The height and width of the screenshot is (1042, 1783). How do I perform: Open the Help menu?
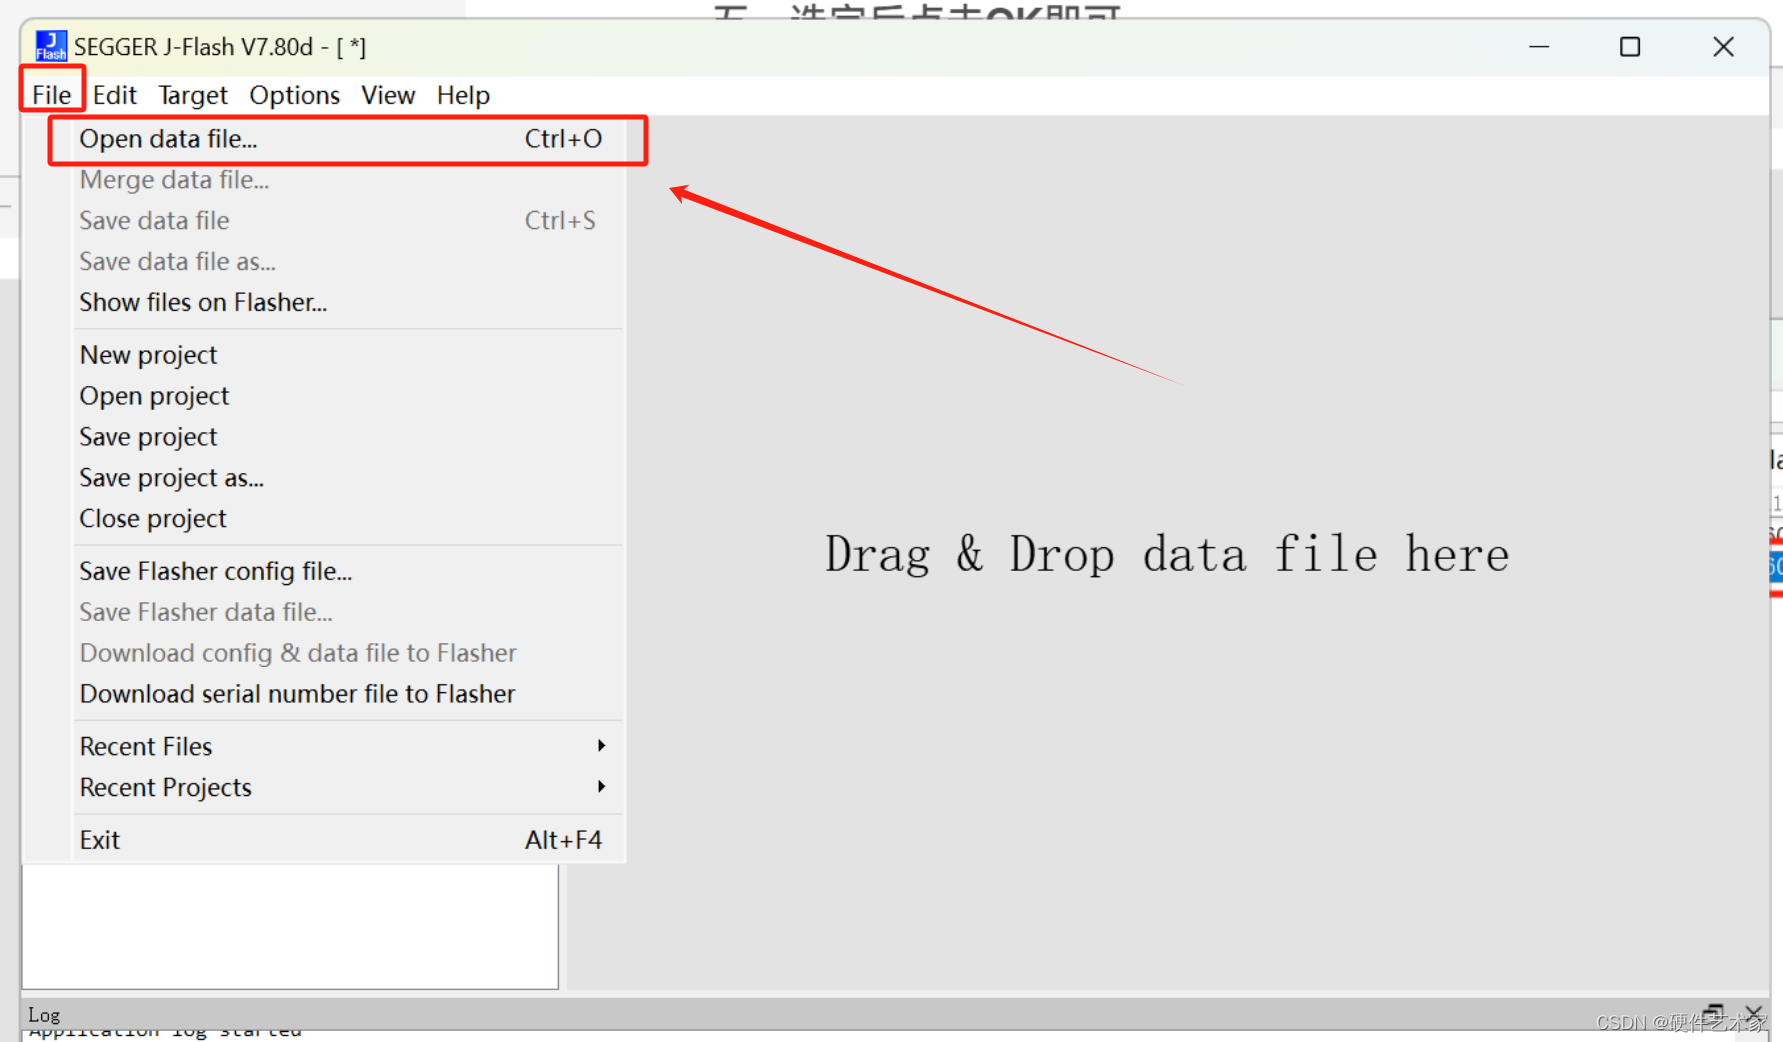coord(463,95)
